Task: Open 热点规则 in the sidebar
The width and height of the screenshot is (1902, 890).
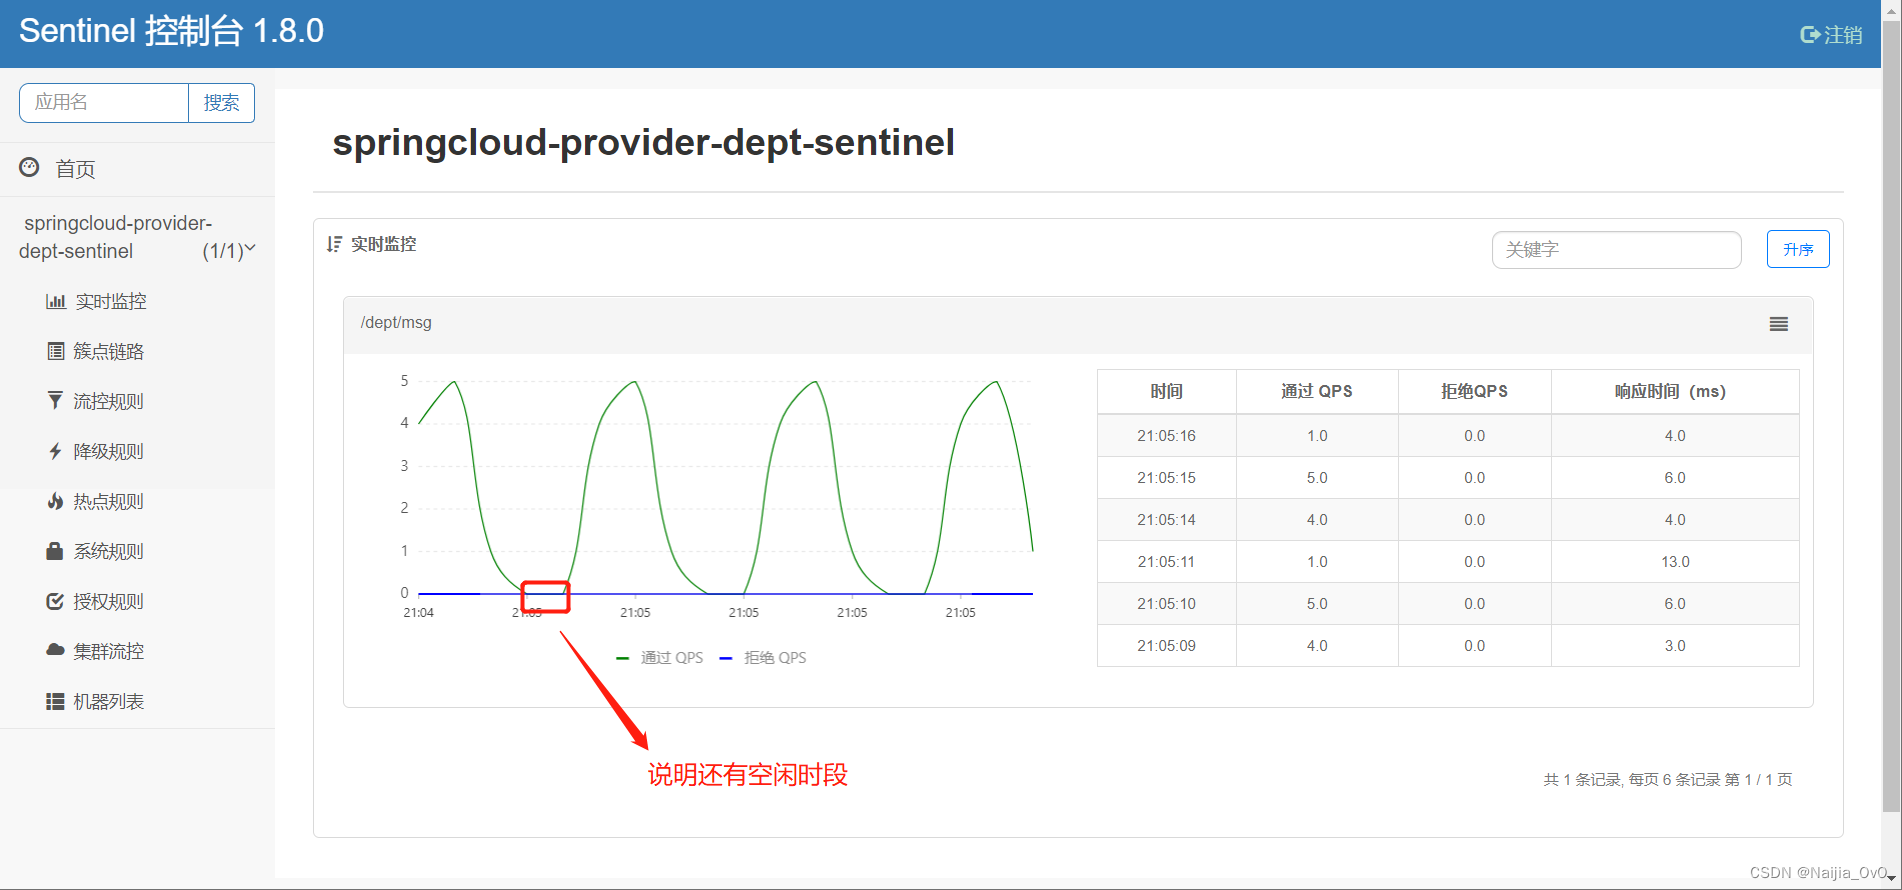Action: [x=108, y=501]
